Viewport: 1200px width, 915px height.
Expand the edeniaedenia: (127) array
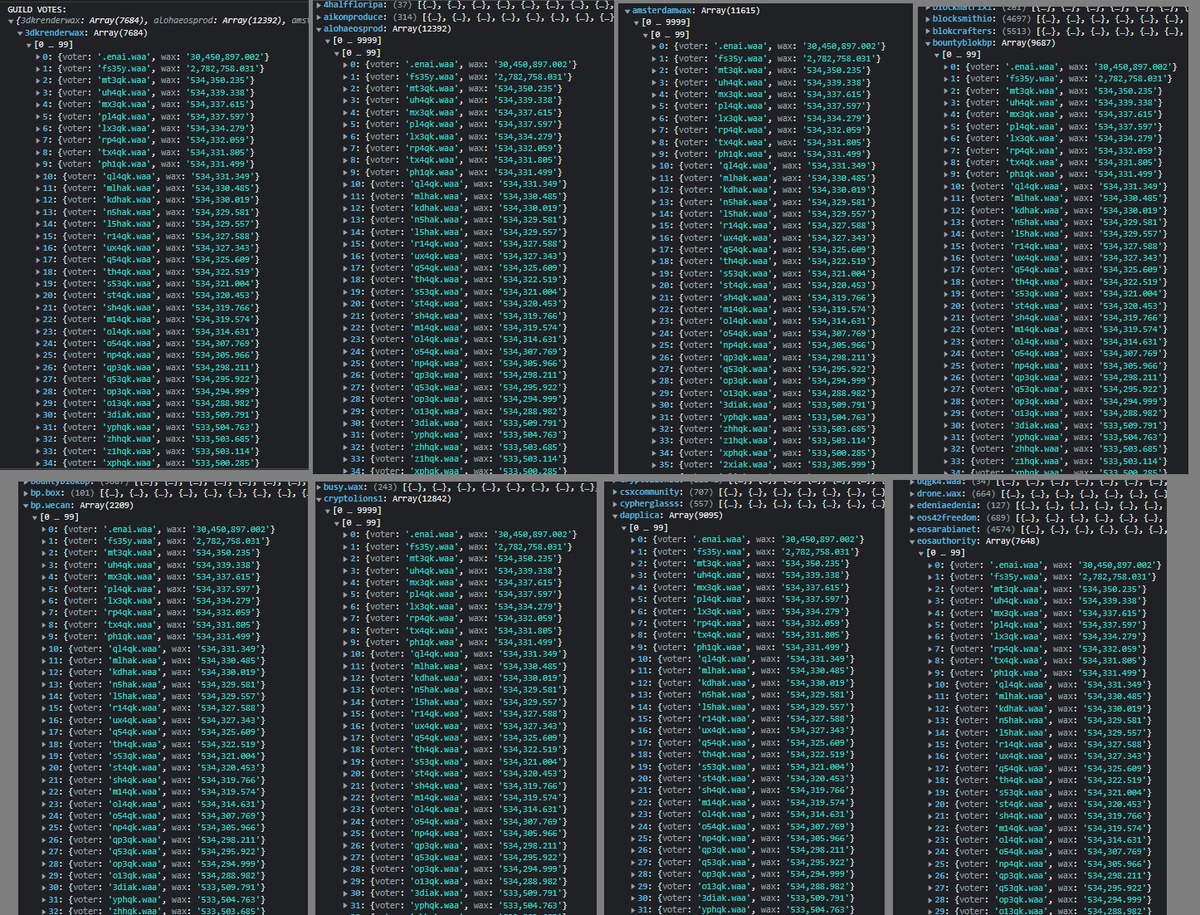pyautogui.click(x=913, y=505)
